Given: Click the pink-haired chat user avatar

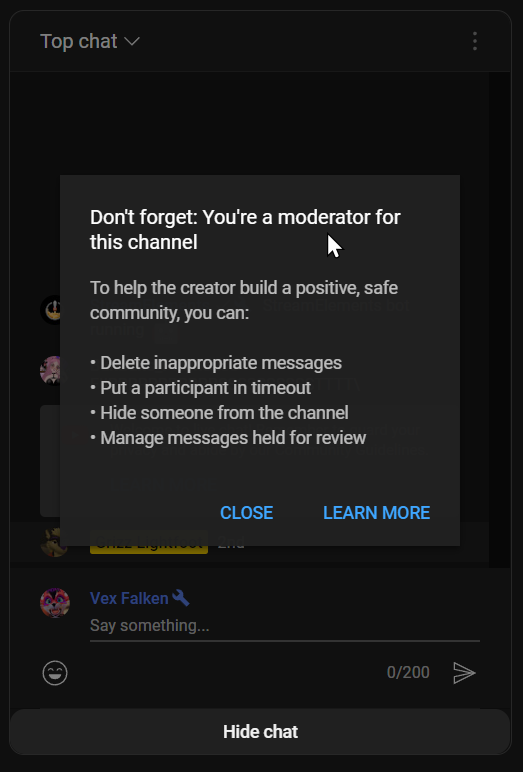Looking at the screenshot, I should click(x=50, y=370).
